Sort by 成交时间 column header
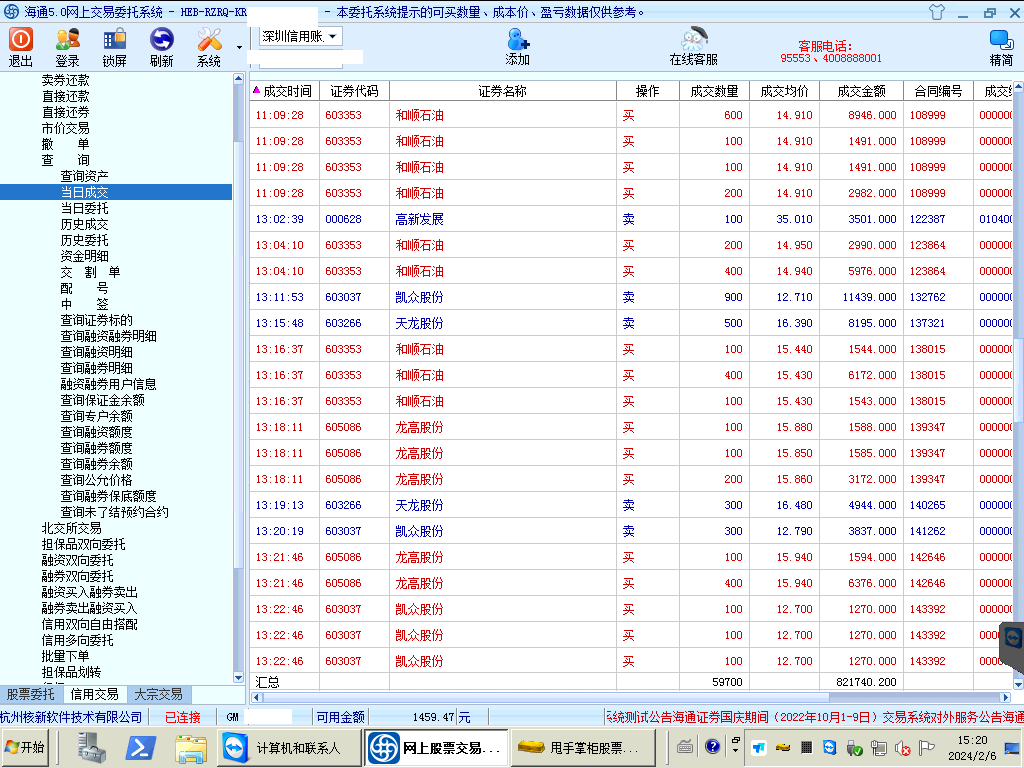Screen dimensions: 1024x768 [286, 91]
